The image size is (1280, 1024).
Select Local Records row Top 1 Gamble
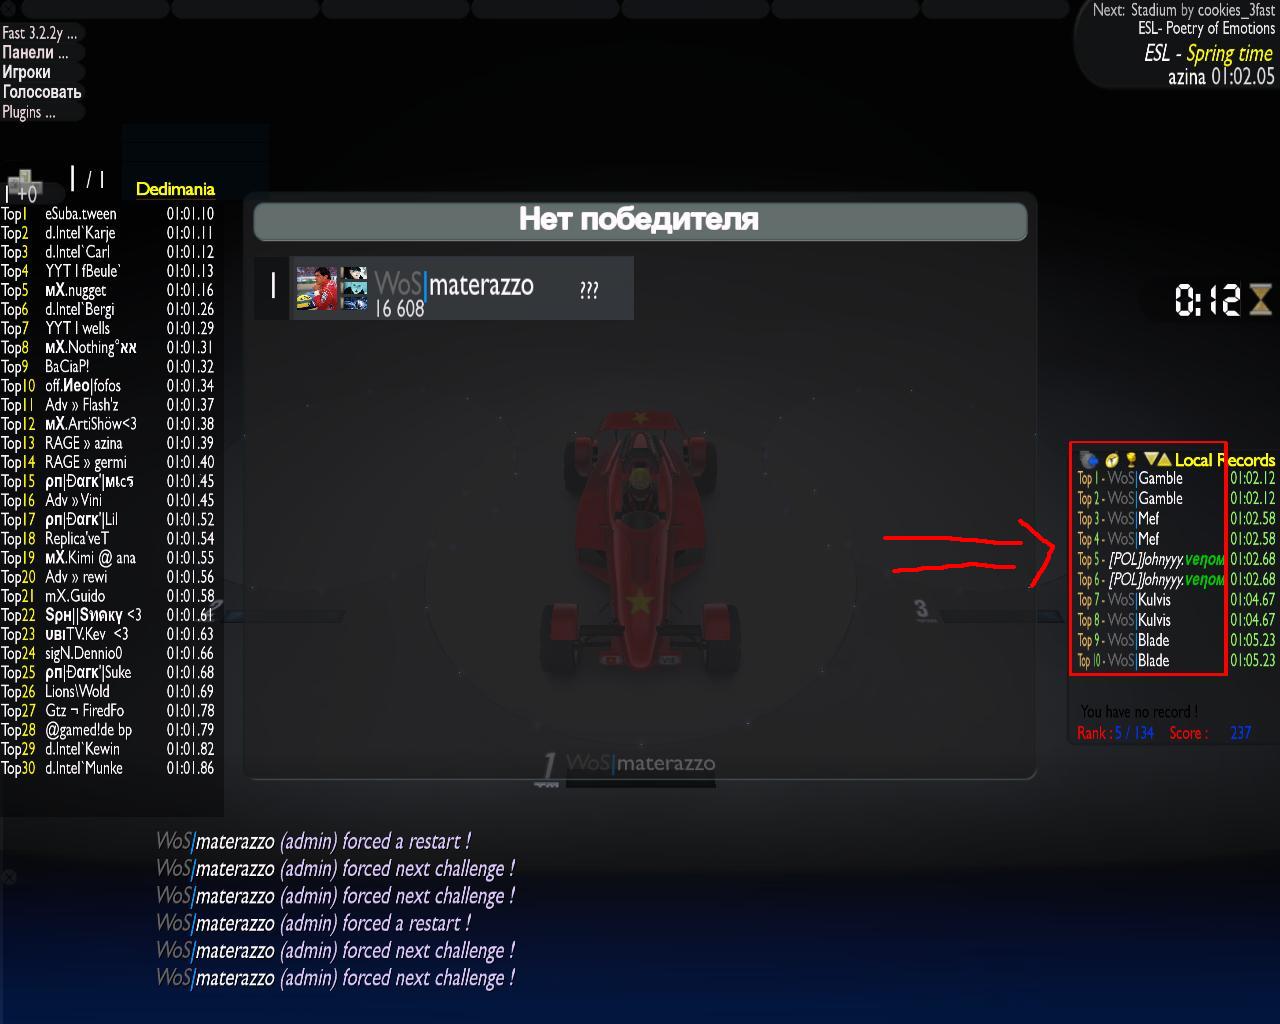pos(1176,478)
